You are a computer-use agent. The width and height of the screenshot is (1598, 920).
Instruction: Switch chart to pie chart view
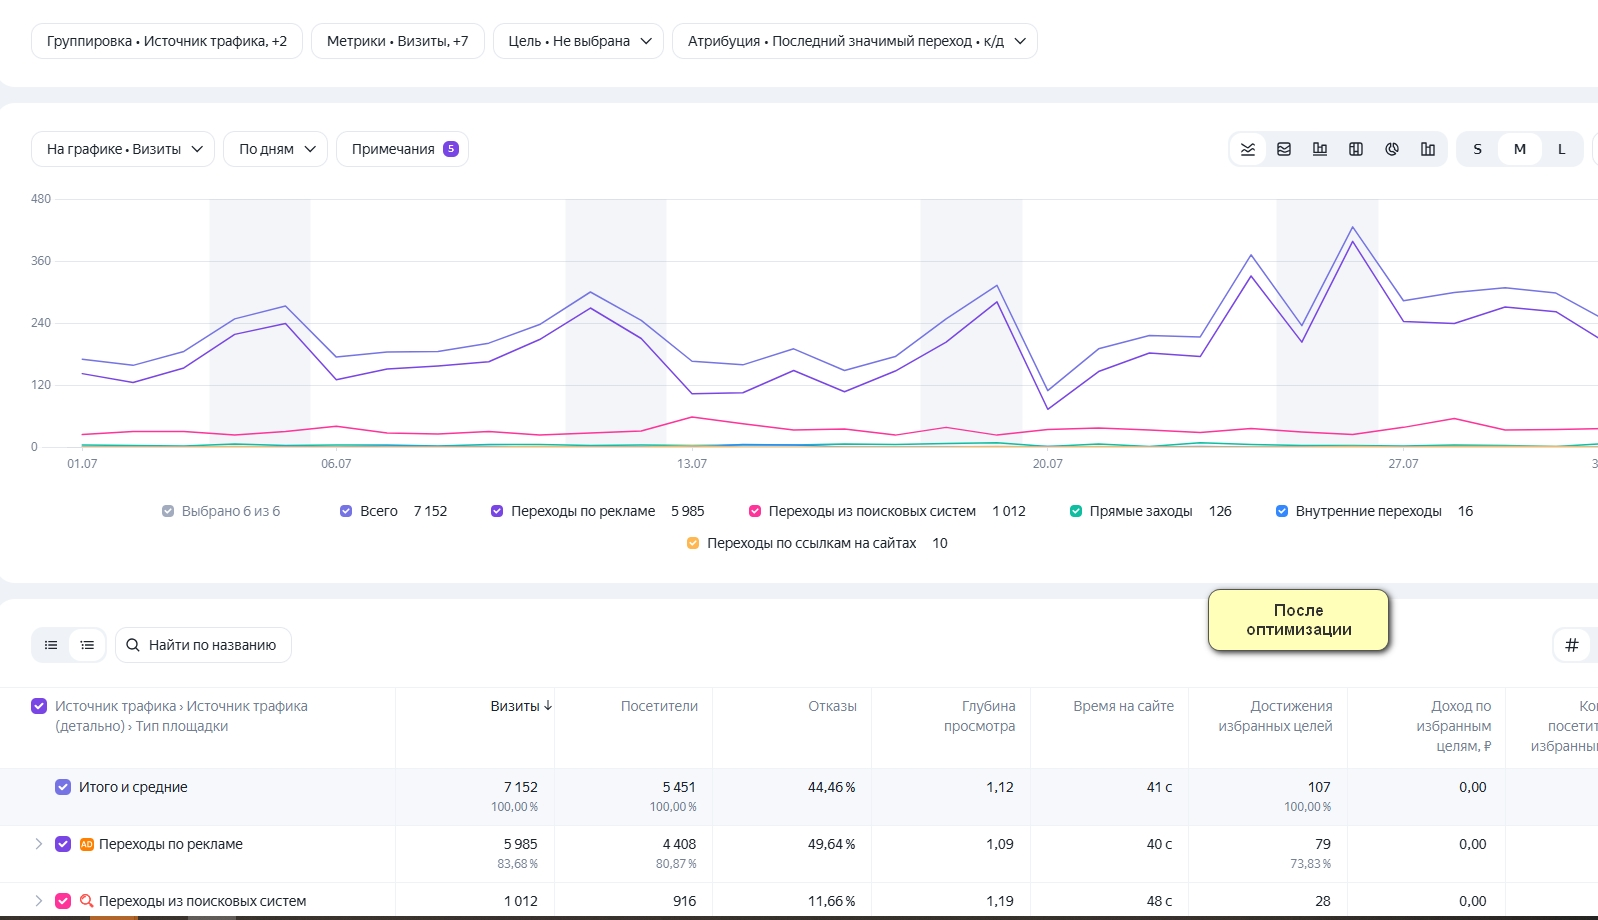pos(1392,149)
